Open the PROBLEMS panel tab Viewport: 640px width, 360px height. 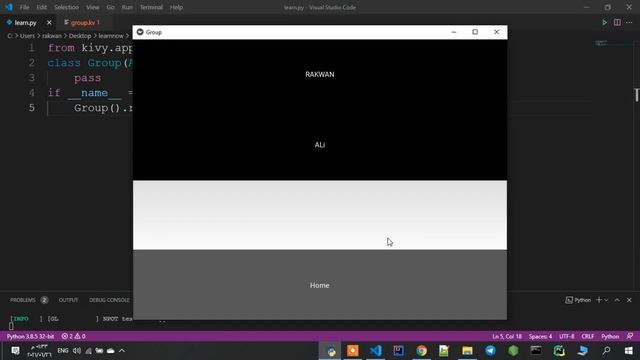point(23,300)
